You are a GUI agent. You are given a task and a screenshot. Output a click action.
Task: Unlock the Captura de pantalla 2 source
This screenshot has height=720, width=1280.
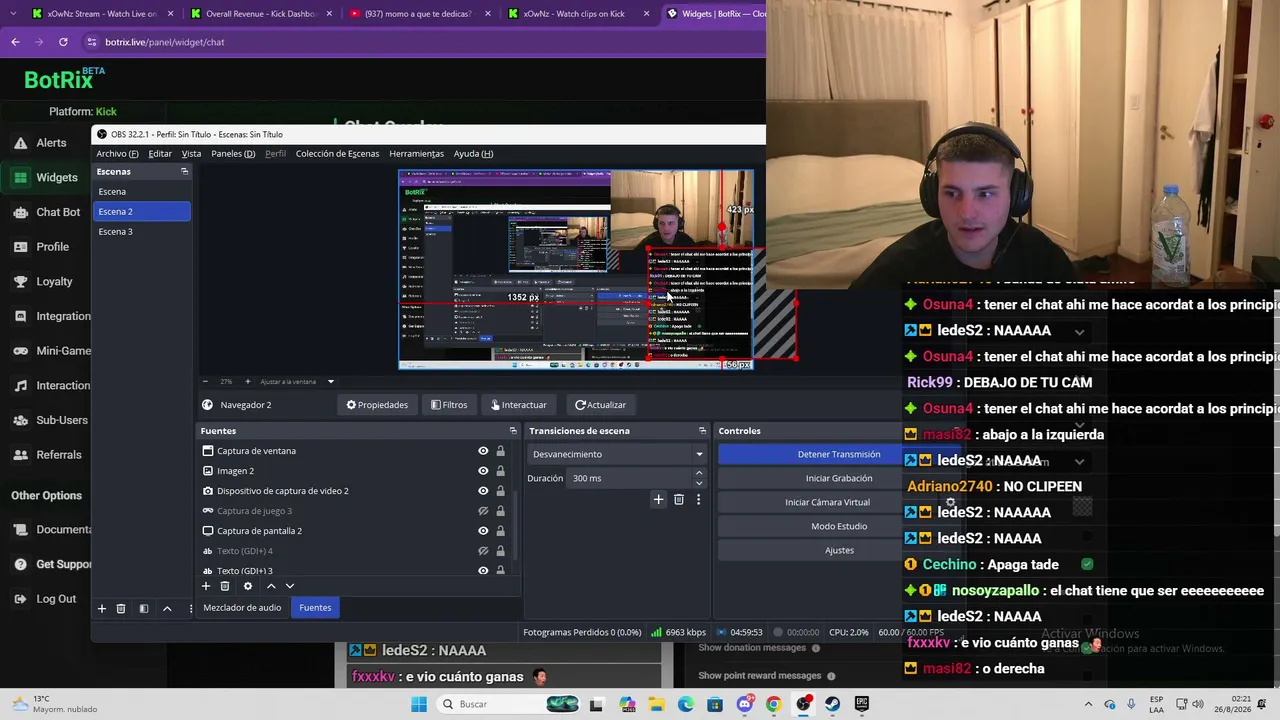pos(500,531)
